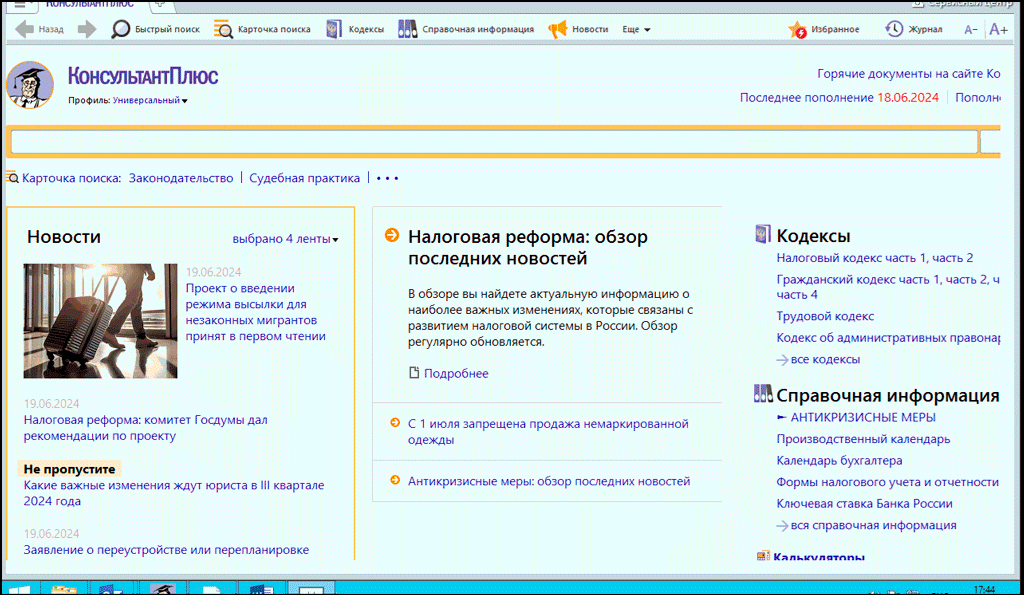1024x595 pixels.
Task: Click the КонсультантПлюс brand title text
Action: coord(143,76)
